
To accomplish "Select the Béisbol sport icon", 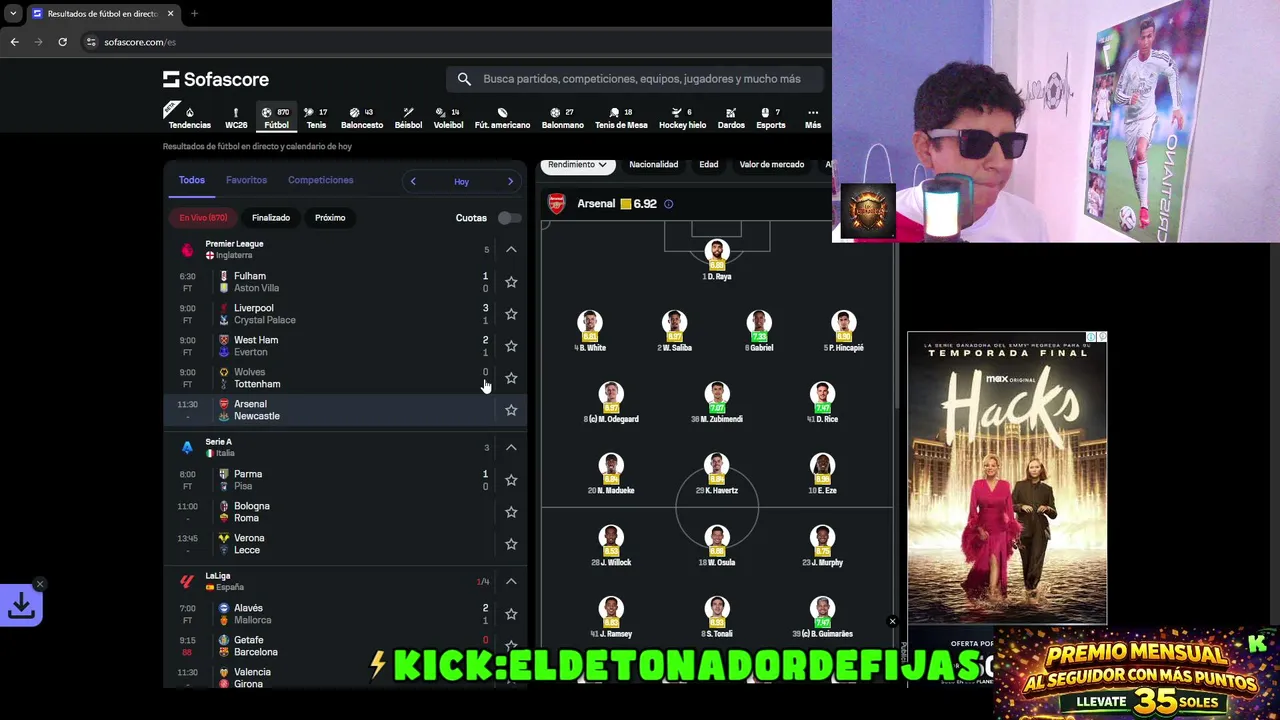I will click(408, 118).
